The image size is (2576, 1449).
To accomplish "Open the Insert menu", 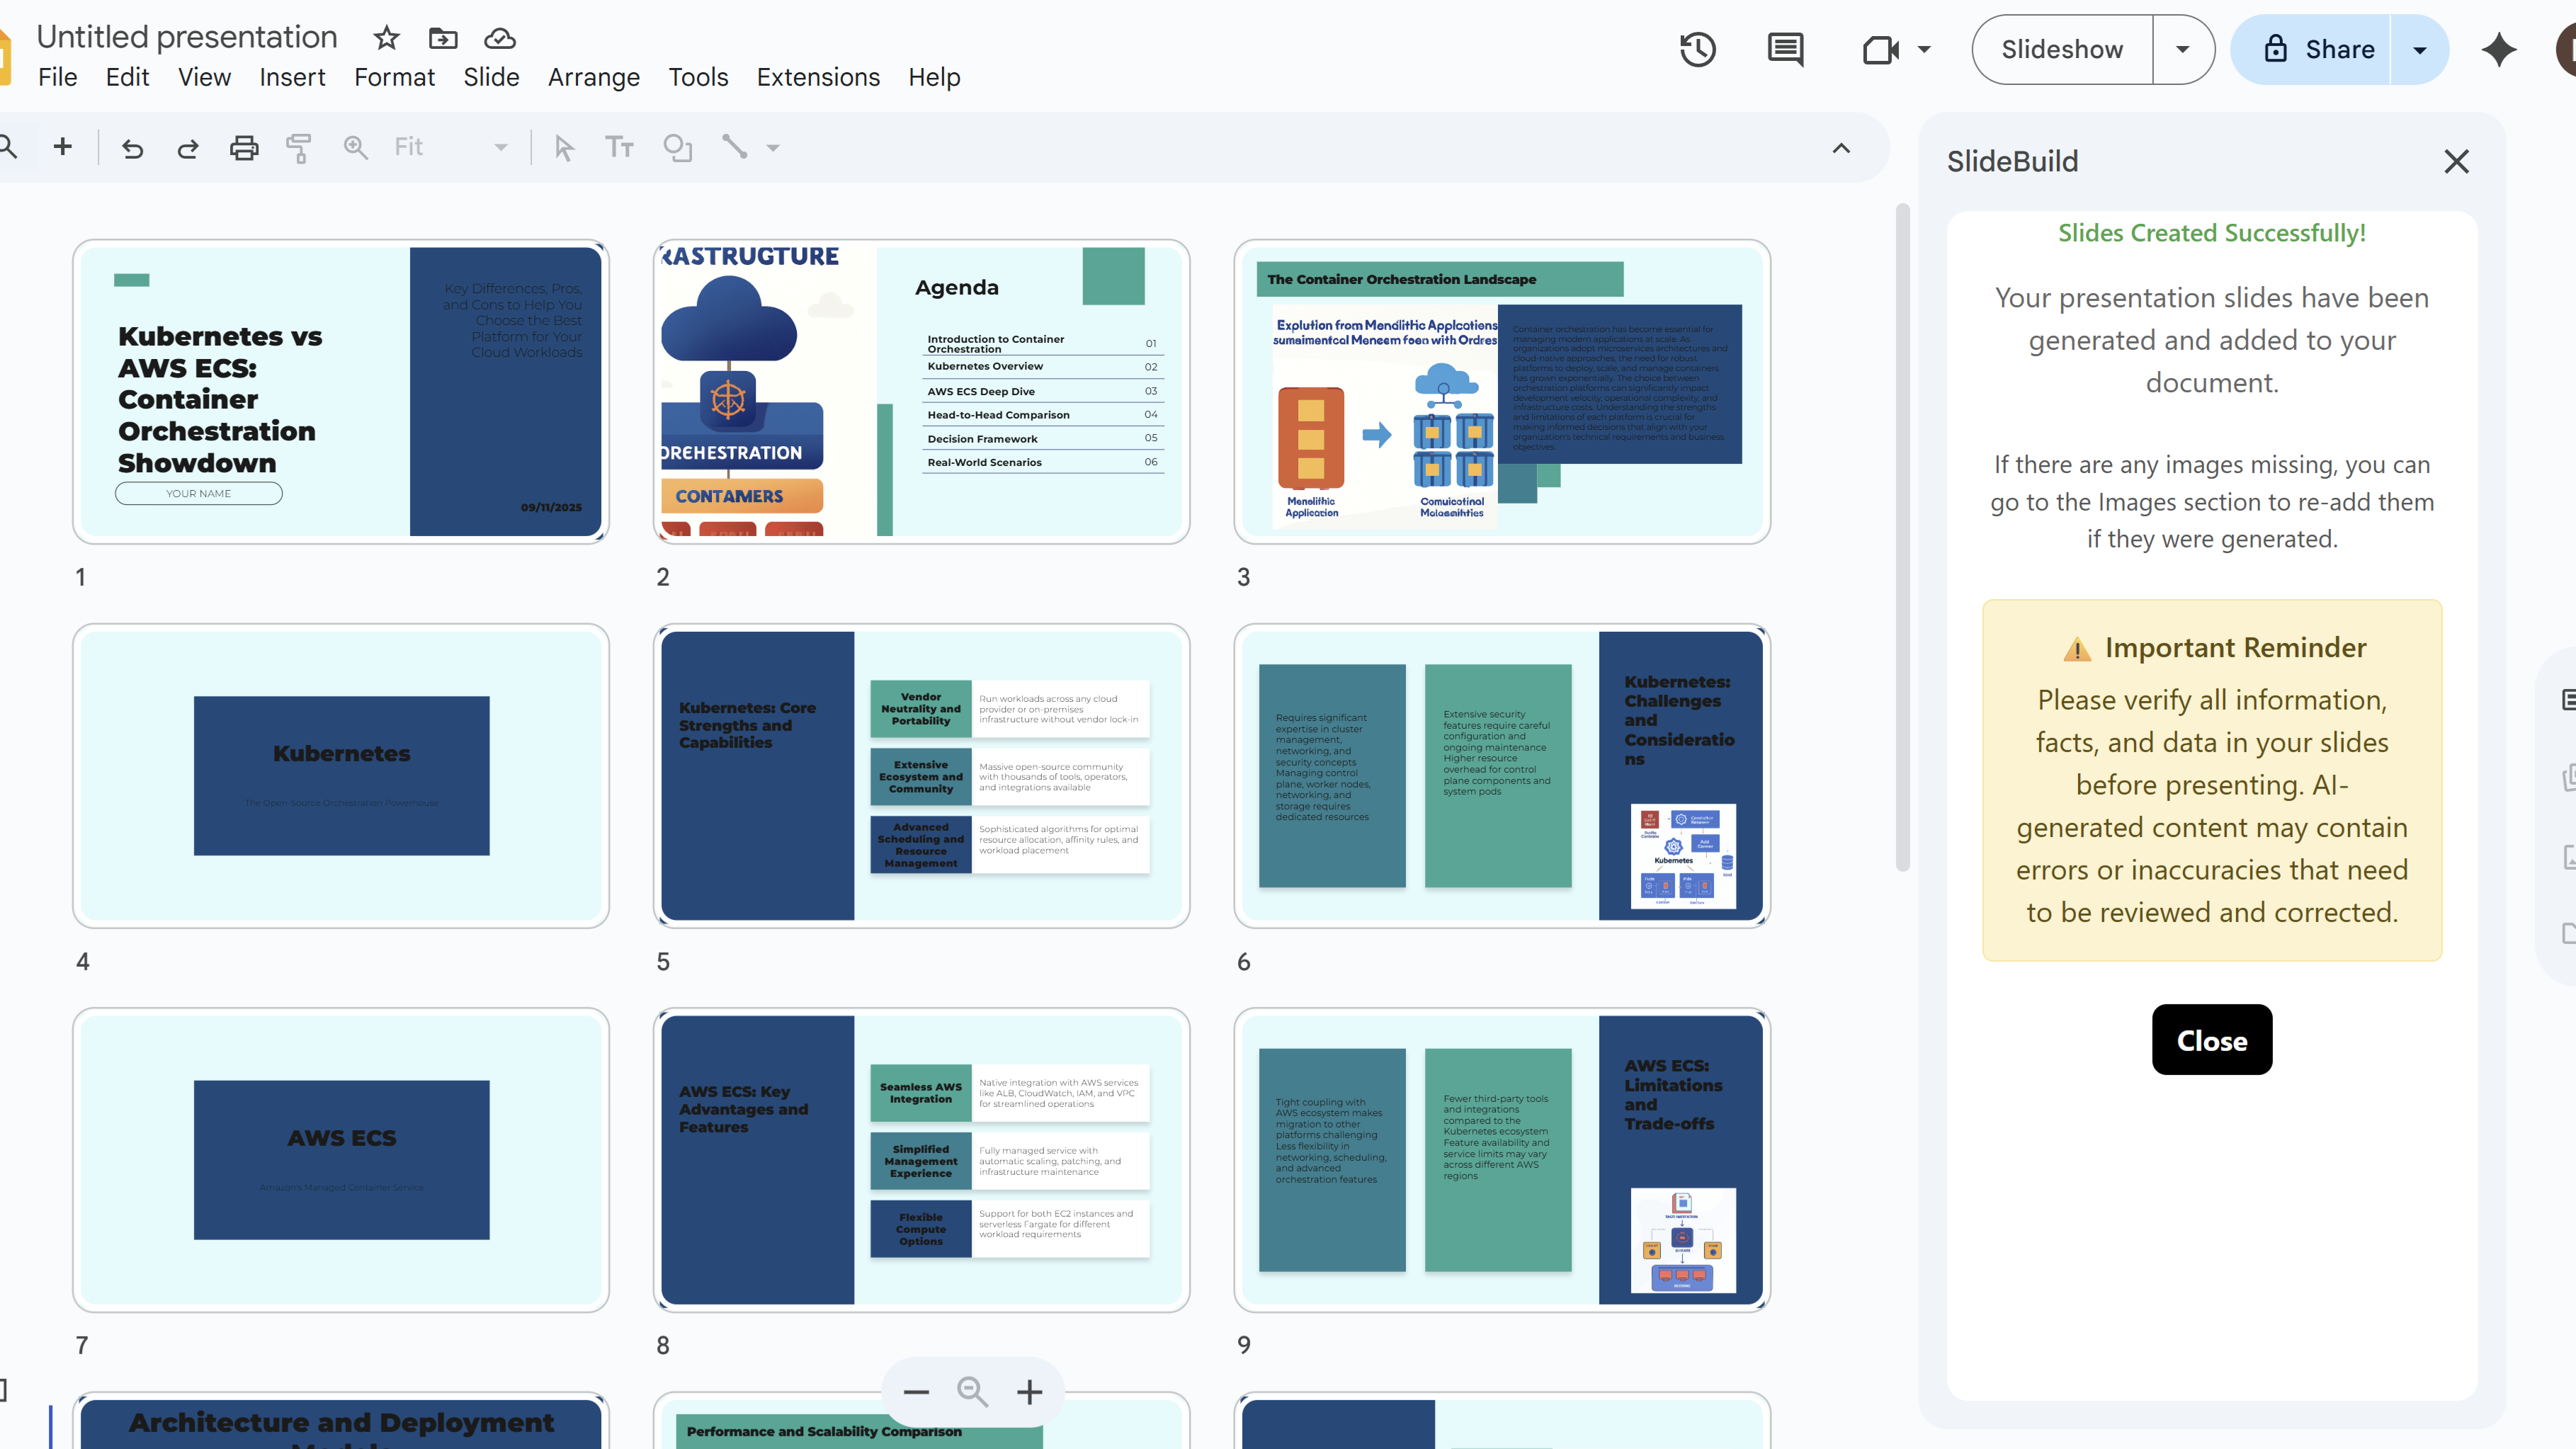I will point(292,77).
